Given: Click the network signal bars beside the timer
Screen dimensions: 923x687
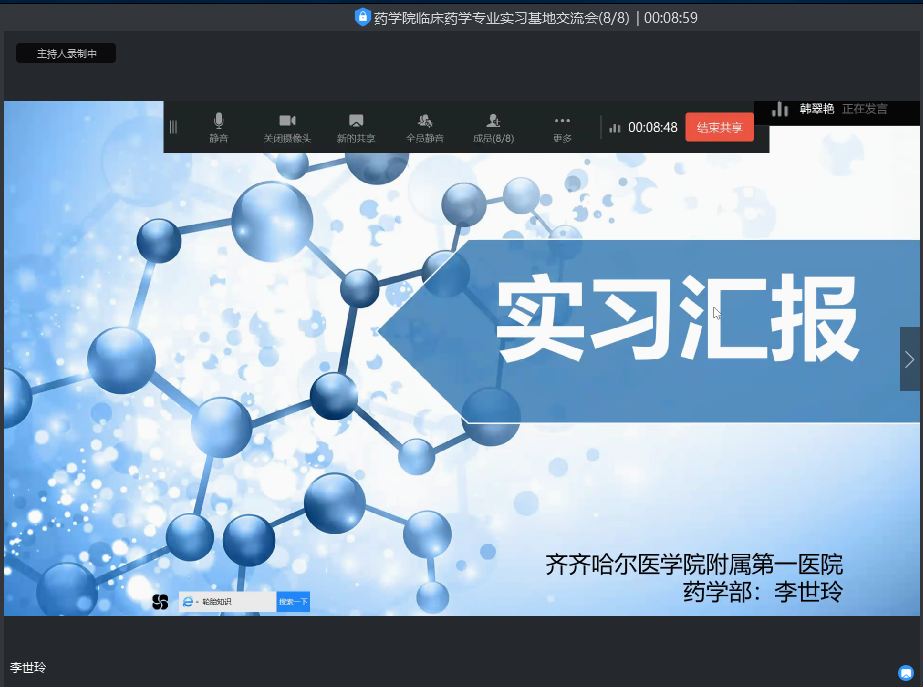Looking at the screenshot, I should (x=615, y=128).
